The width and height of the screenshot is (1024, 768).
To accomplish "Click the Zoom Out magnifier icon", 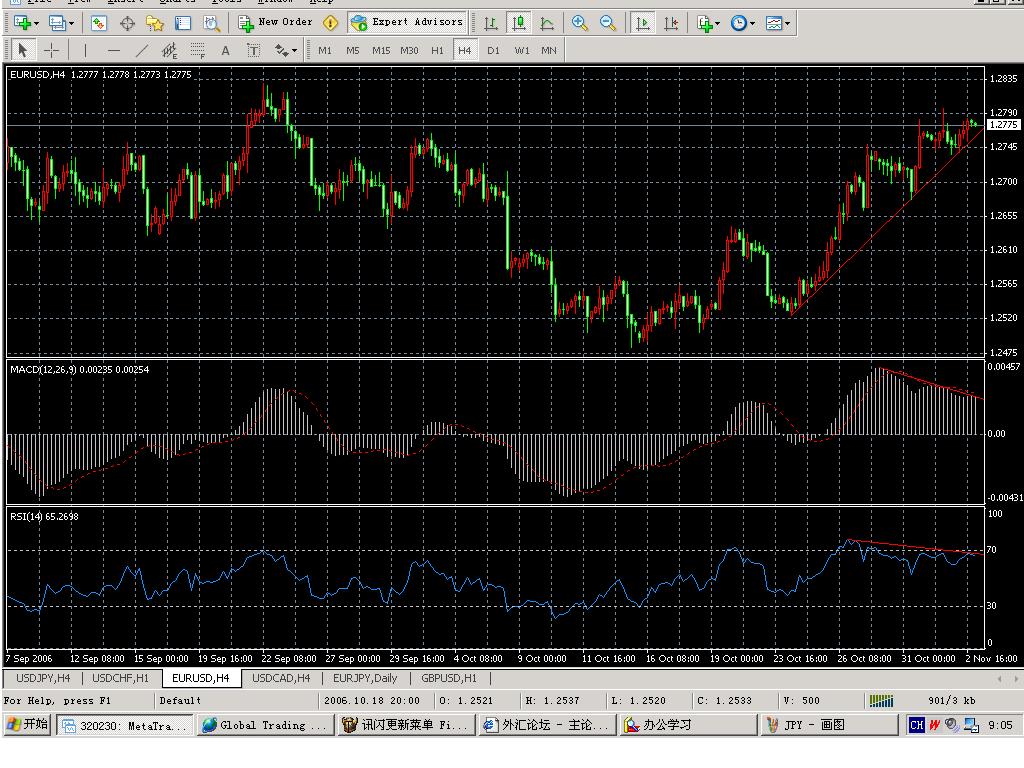I will pyautogui.click(x=607, y=23).
